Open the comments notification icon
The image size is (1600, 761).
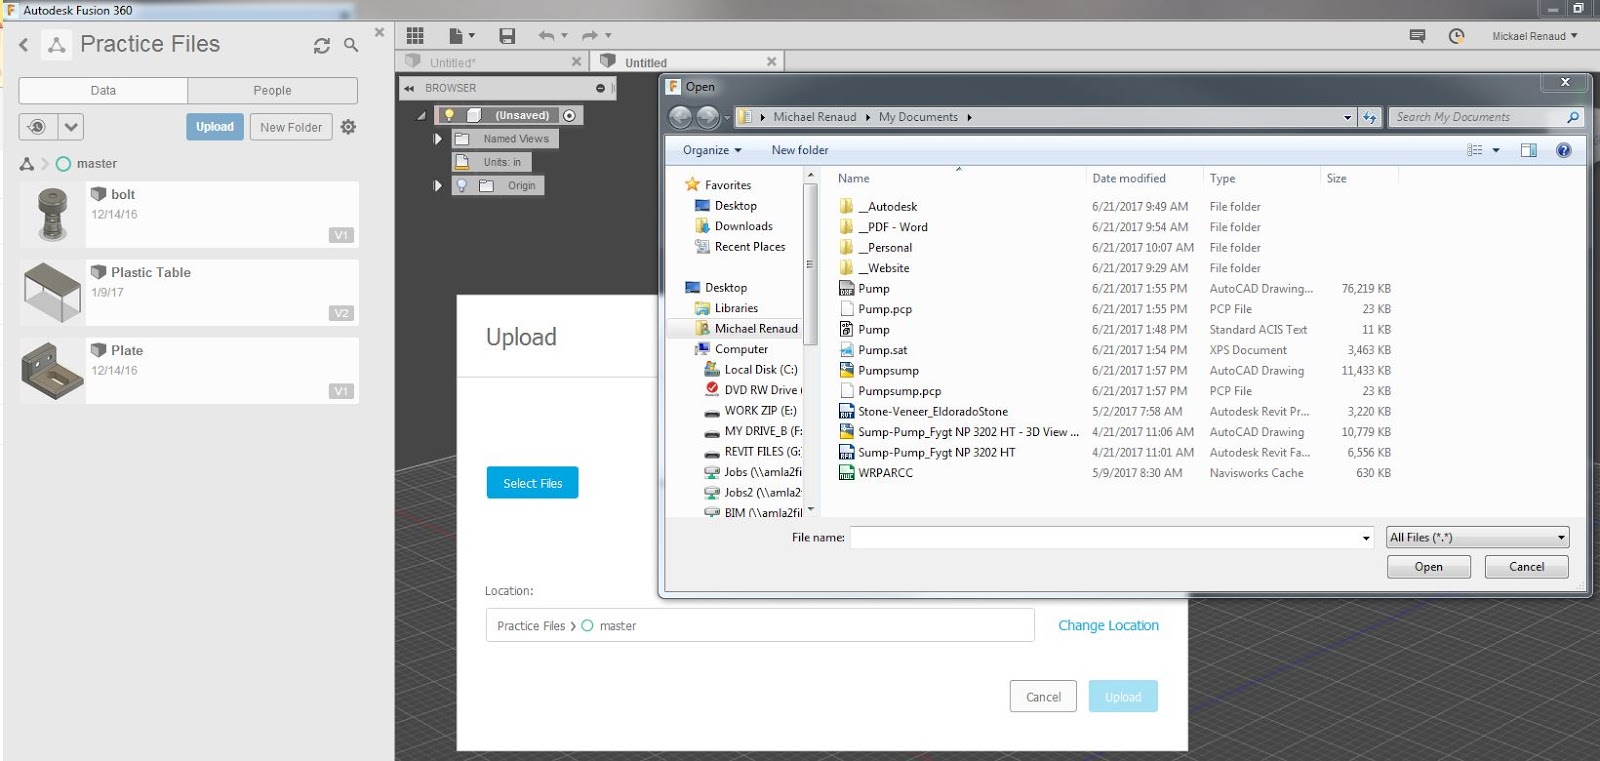point(1417,36)
